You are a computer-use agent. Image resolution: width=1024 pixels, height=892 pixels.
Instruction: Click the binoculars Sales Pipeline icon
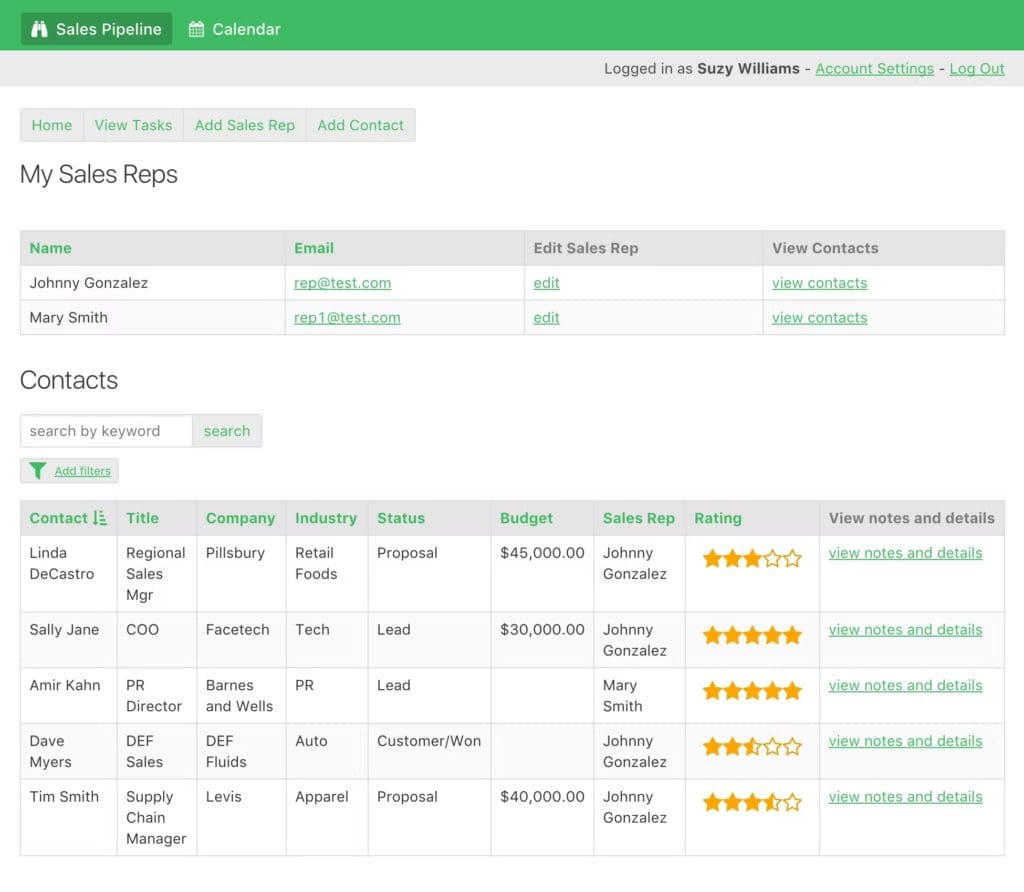click(40, 29)
